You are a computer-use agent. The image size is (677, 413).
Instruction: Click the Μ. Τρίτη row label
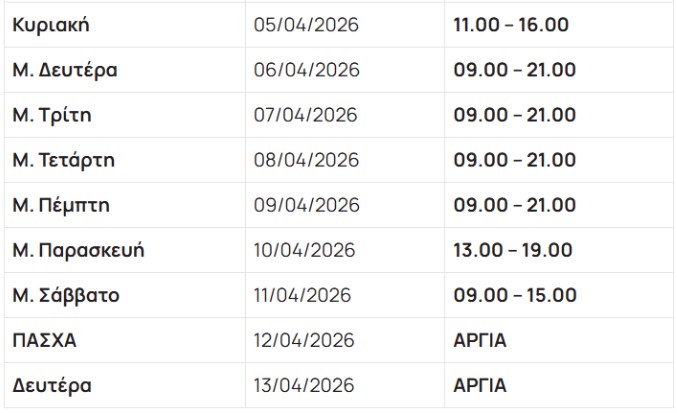52,115
